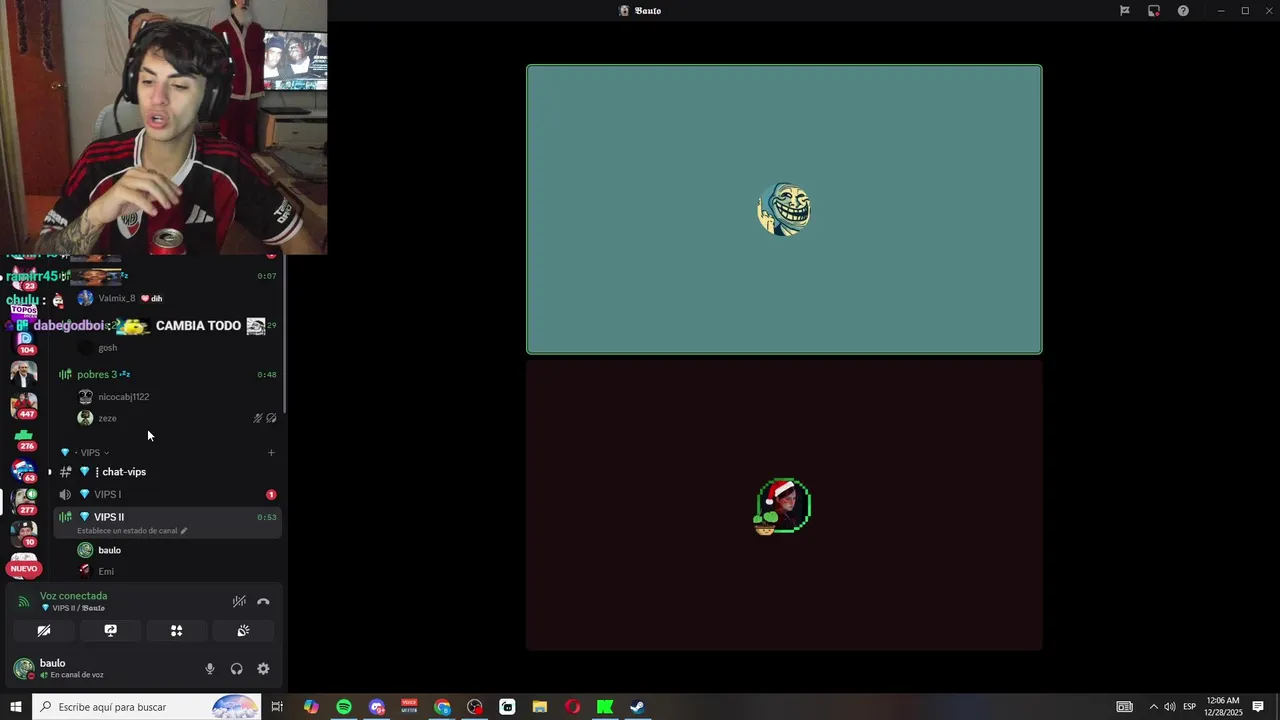Screen dimensions: 1280x720
Task: Open the soundboard button
Action: 243,631
